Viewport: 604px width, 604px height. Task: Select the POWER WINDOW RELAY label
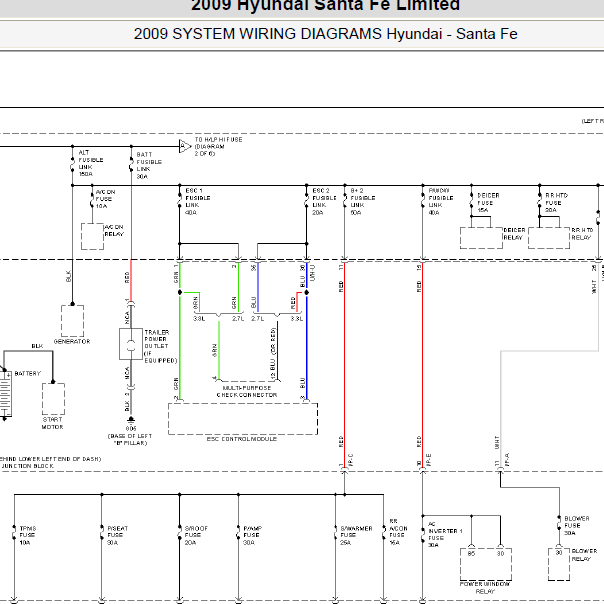(x=485, y=588)
